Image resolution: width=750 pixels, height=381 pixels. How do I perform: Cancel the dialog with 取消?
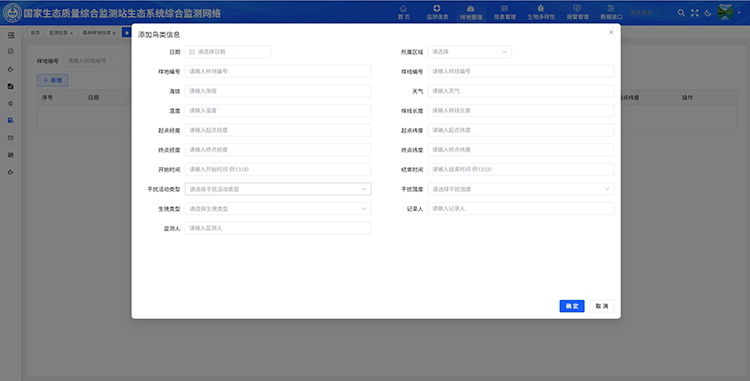602,306
